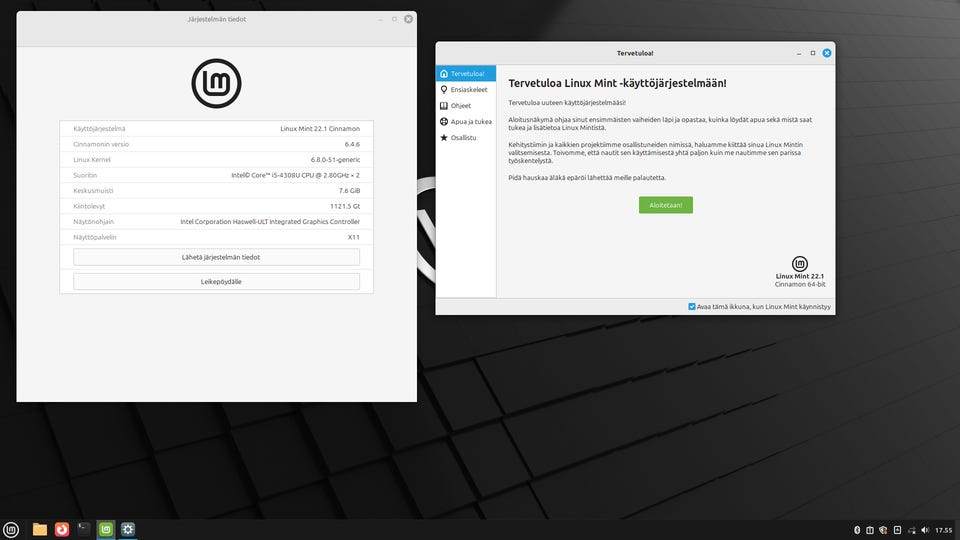Open Update Manager shield tray icon
The image size is (960, 540).
pos(883,530)
